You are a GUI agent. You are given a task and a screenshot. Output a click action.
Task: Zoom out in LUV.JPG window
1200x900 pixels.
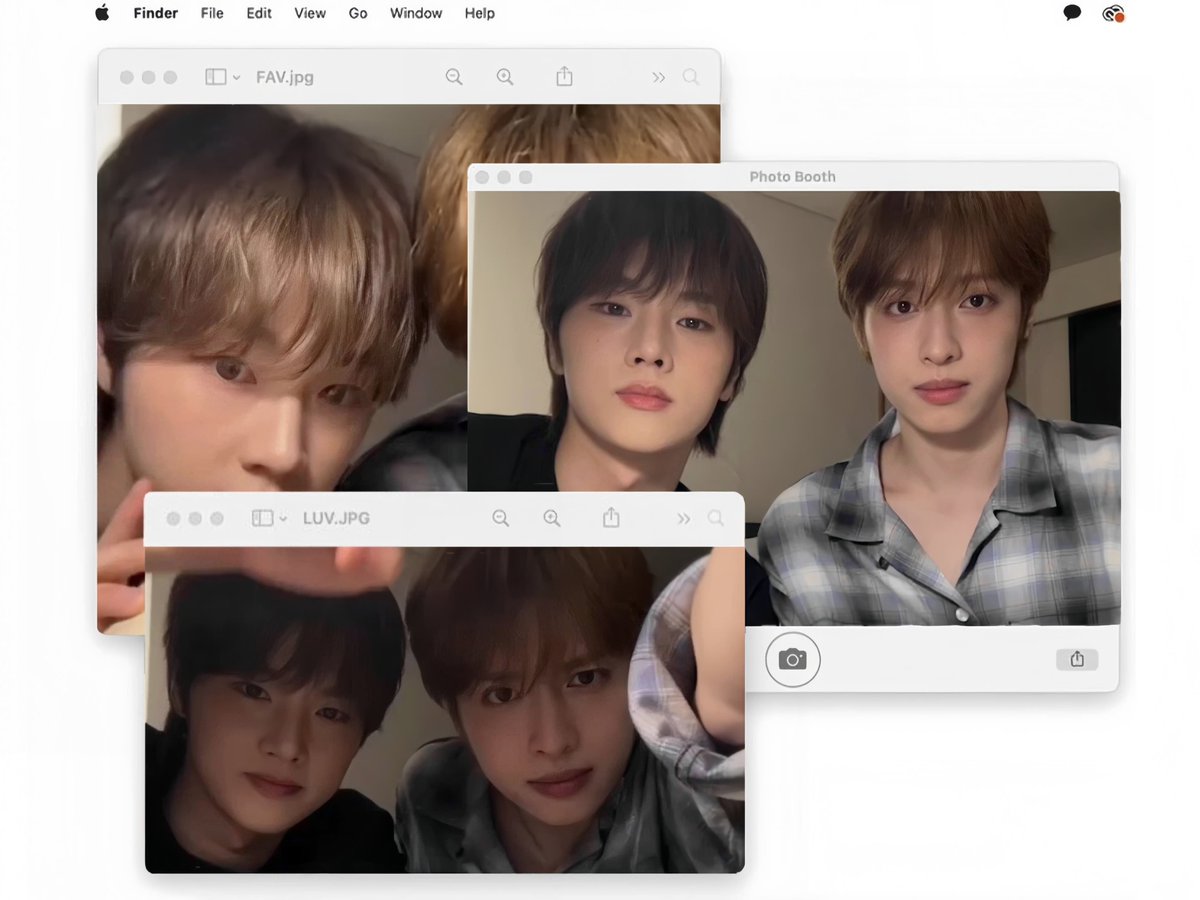click(x=501, y=518)
